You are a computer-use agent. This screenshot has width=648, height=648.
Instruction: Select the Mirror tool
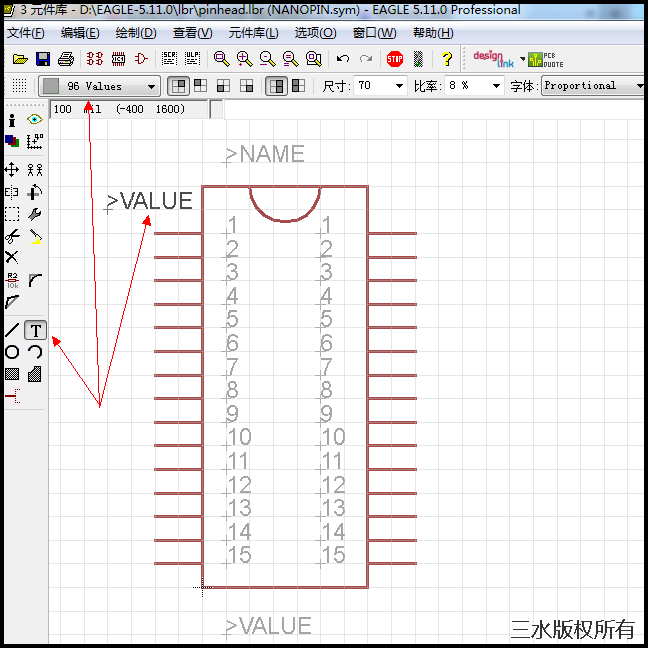click(x=12, y=192)
